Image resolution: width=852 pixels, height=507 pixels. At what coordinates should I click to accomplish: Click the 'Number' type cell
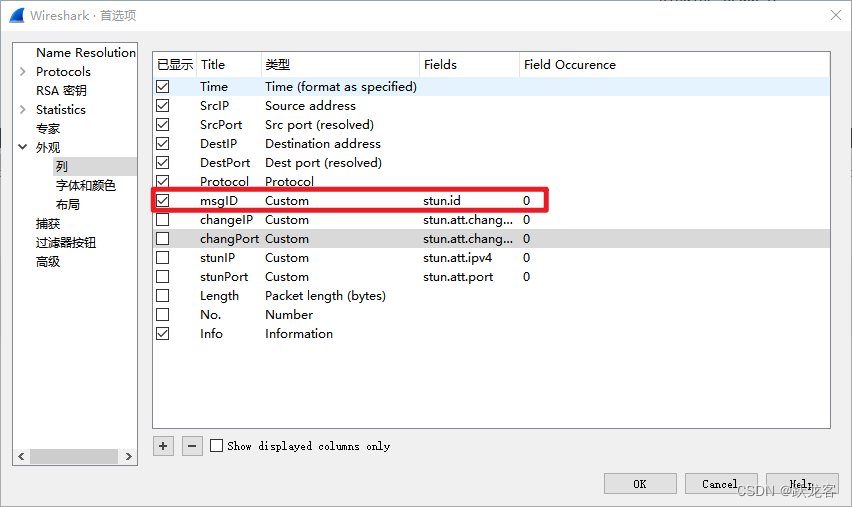point(289,315)
